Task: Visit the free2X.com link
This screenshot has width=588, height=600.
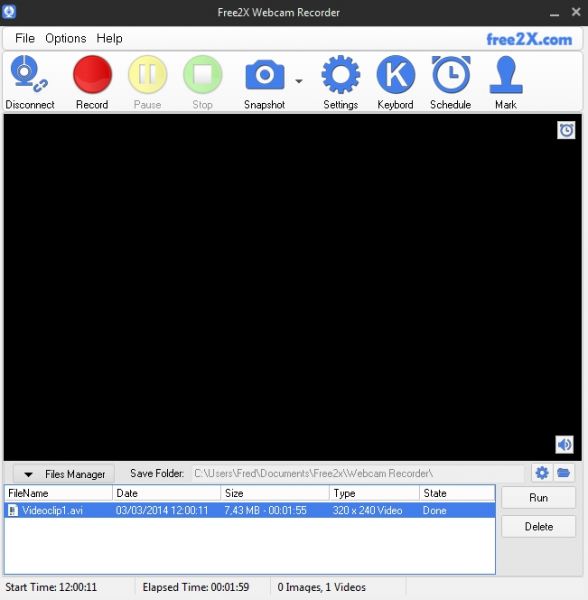Action: point(529,39)
